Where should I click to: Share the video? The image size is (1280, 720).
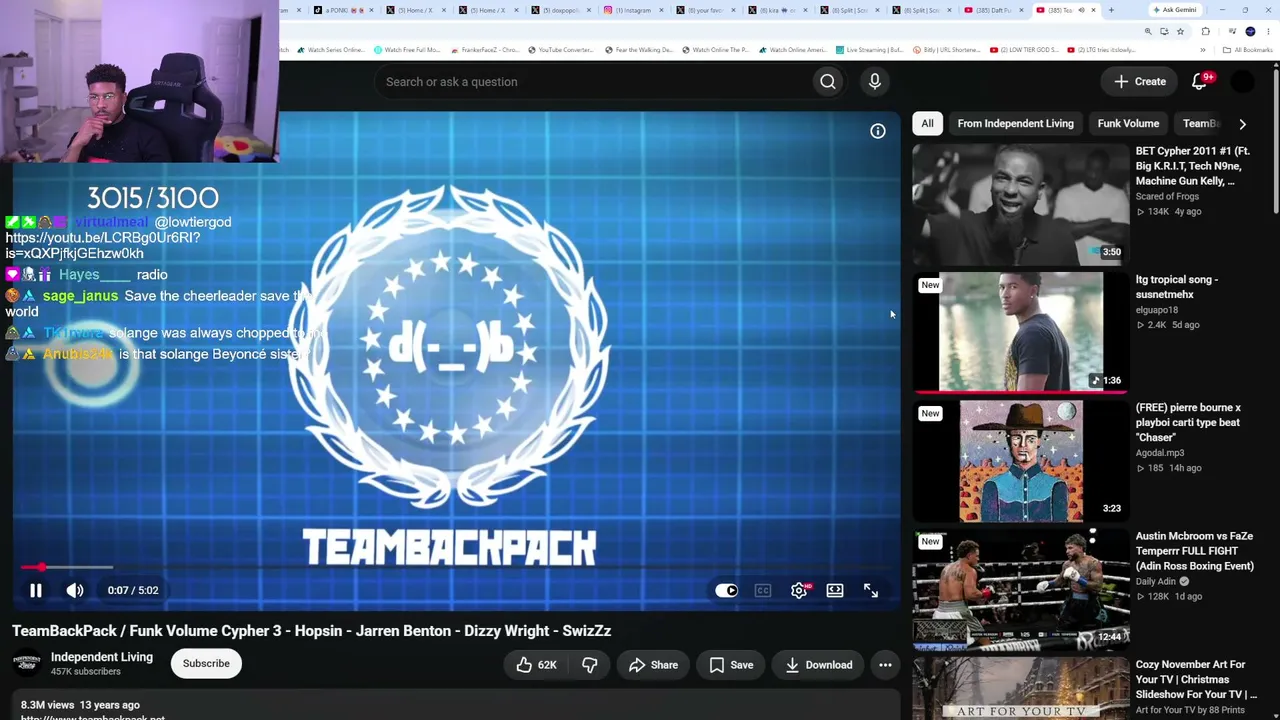pos(653,665)
